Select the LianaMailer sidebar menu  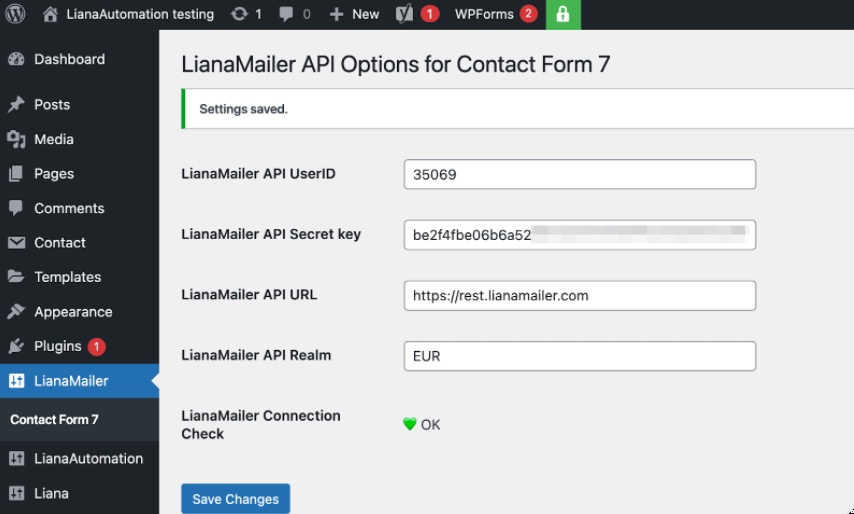click(71, 381)
